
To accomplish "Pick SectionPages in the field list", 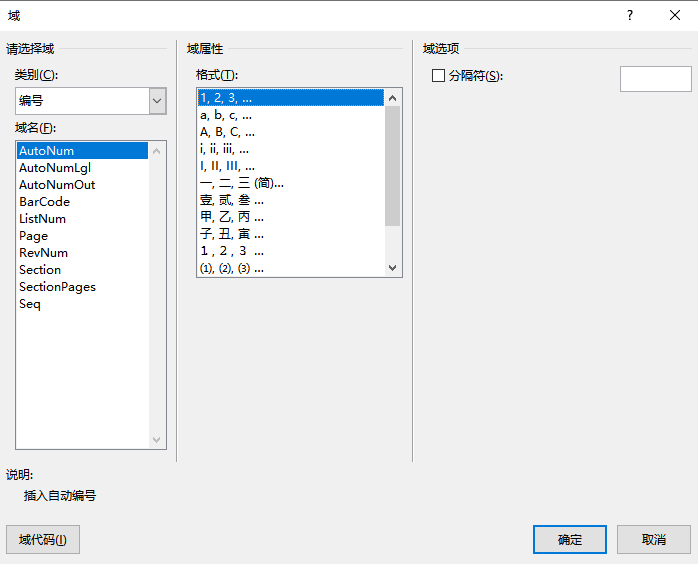I will tap(82, 287).
